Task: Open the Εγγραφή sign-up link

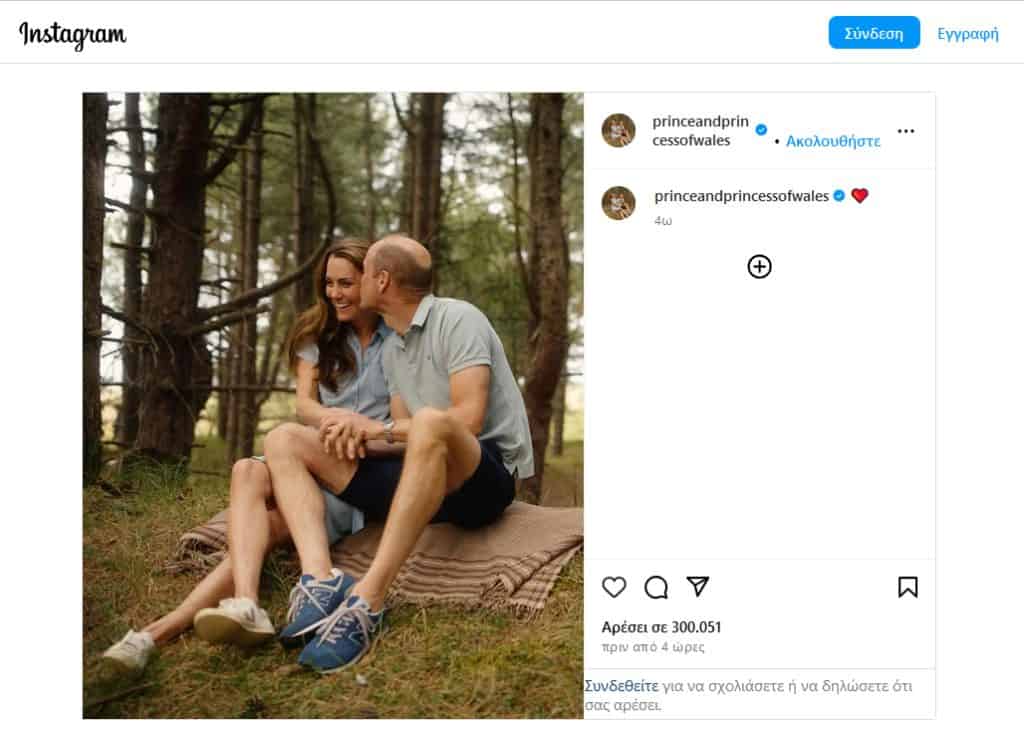Action: point(967,33)
